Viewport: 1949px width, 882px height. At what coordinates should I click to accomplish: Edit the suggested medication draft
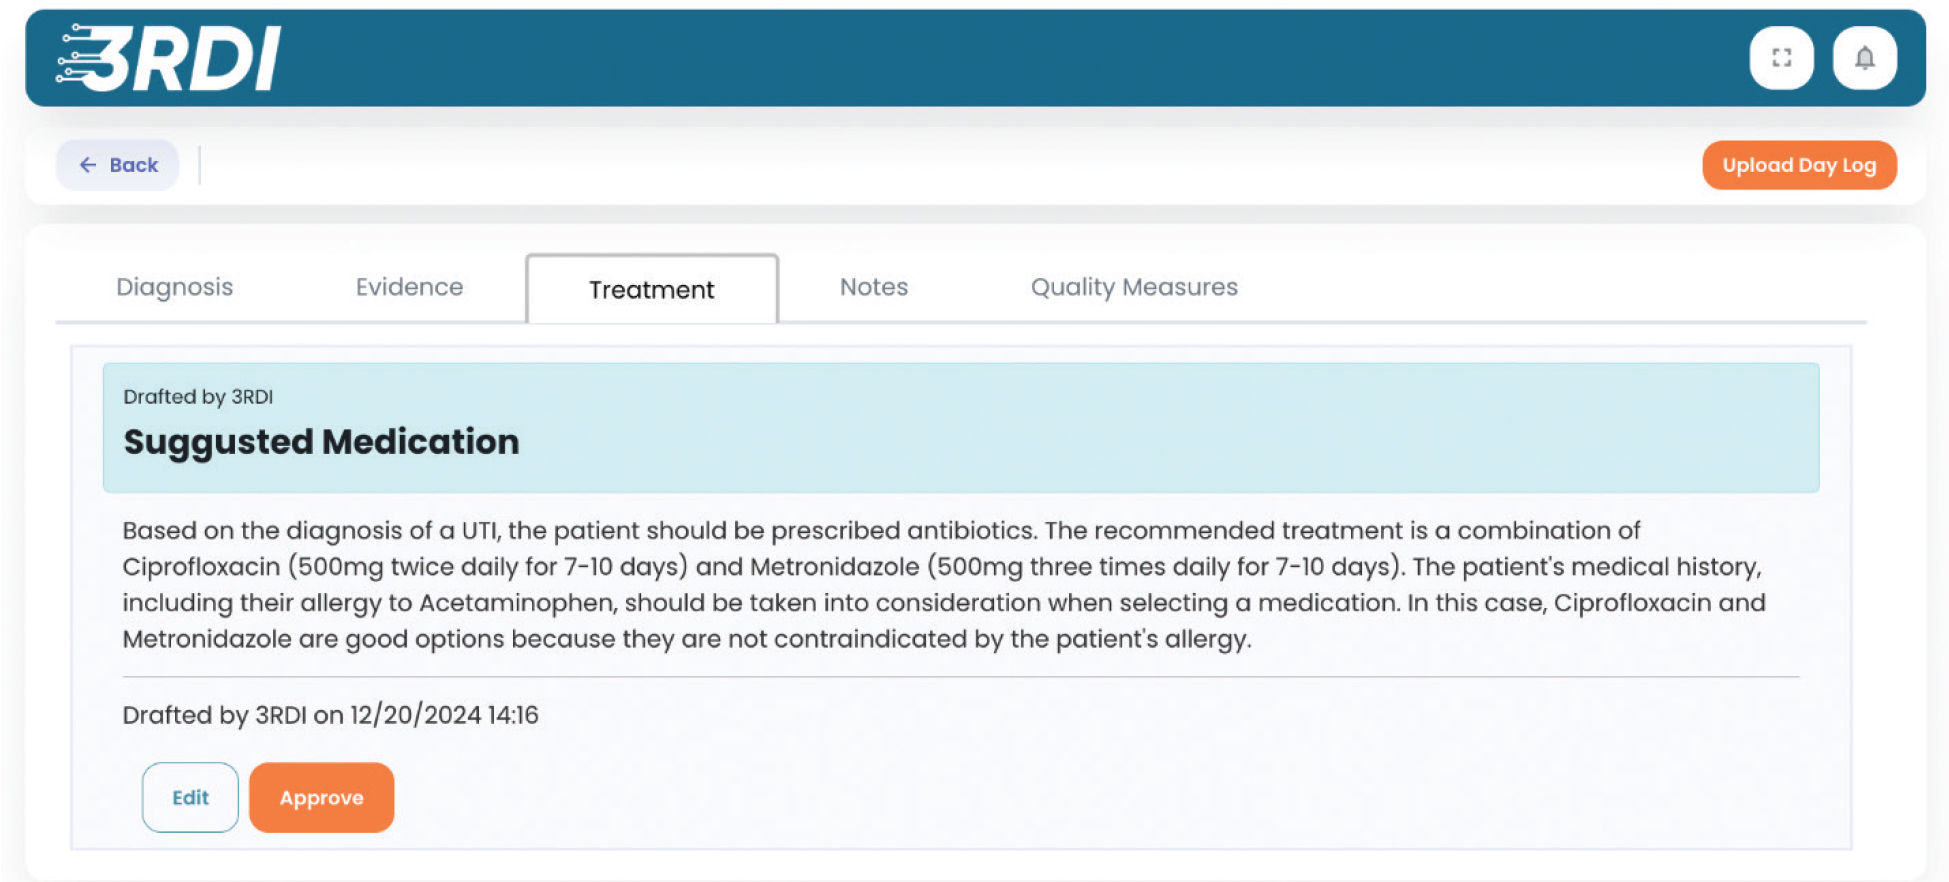pyautogui.click(x=190, y=797)
